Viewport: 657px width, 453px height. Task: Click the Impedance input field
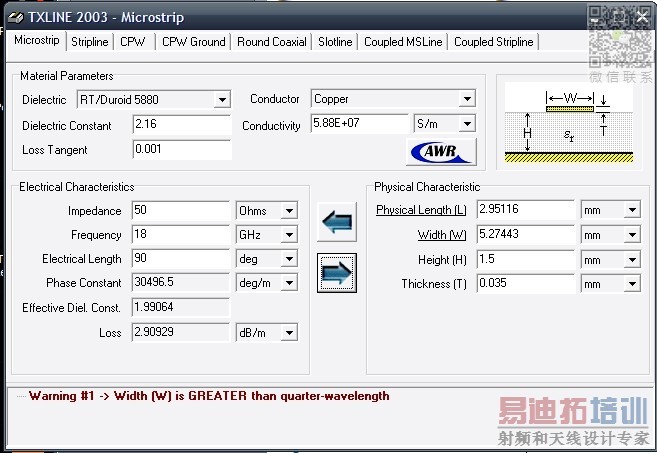(x=181, y=210)
